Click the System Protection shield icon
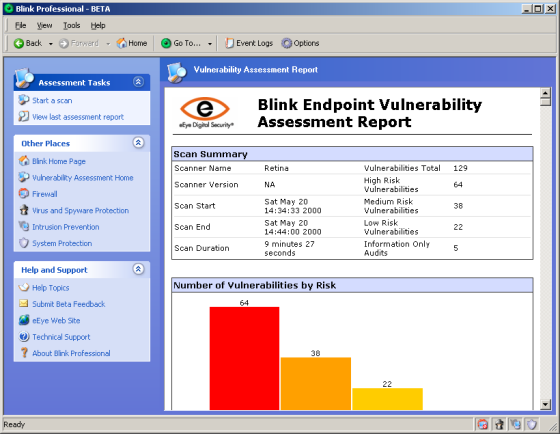 (24, 243)
